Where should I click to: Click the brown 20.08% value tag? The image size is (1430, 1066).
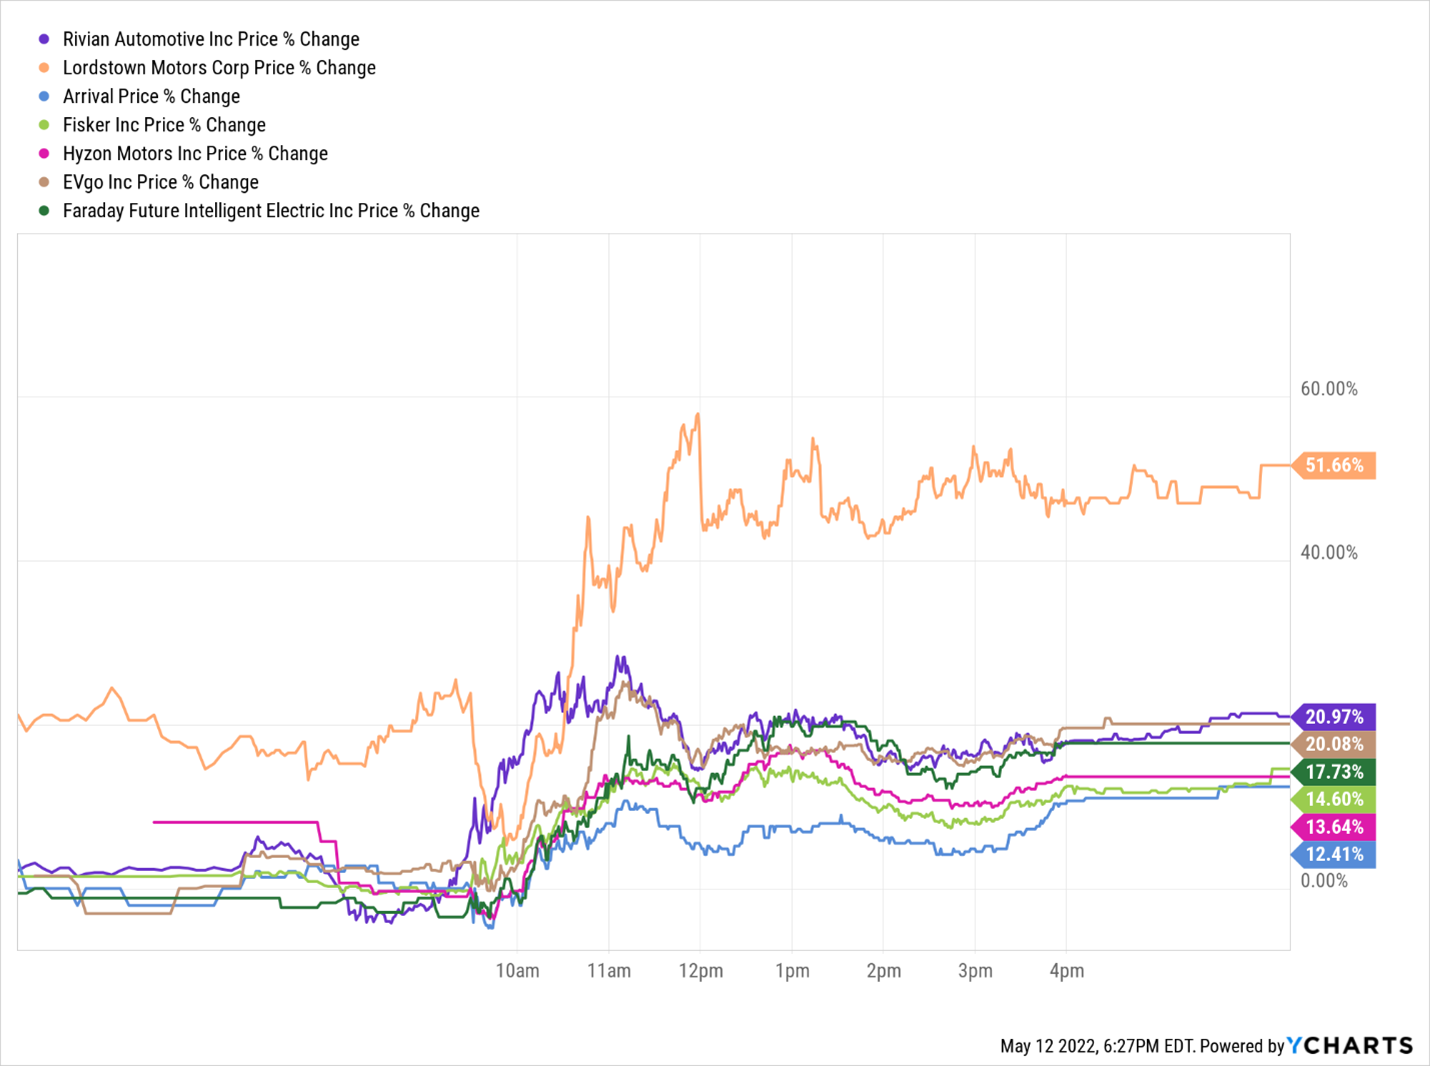(x=1334, y=744)
